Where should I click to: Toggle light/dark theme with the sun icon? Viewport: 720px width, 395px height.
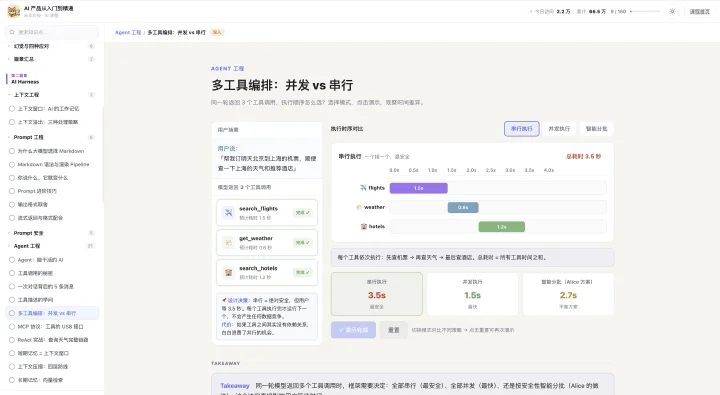click(672, 11)
